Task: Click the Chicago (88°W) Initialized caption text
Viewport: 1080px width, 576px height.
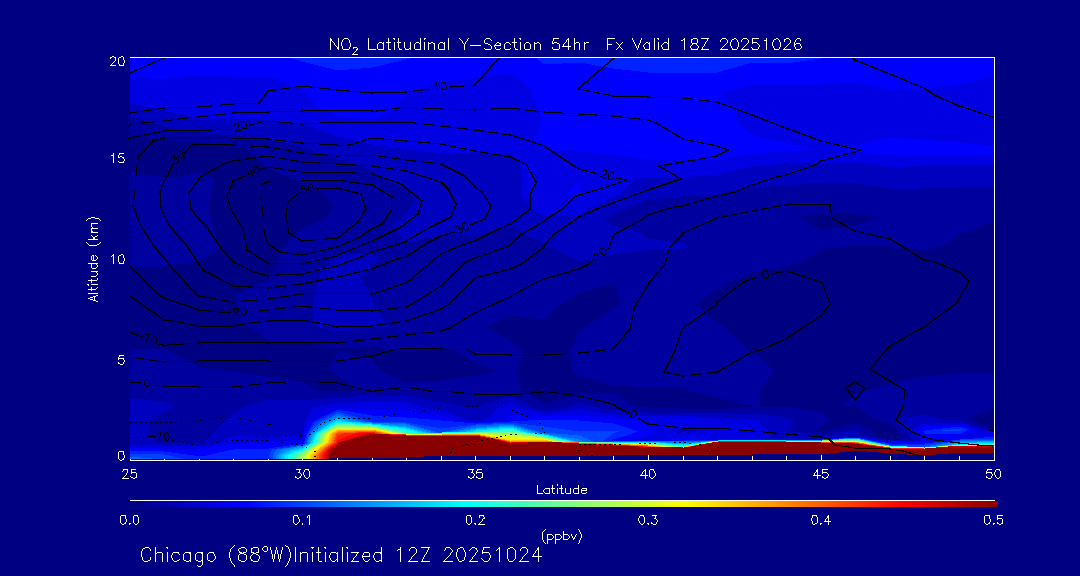Action: [341, 555]
